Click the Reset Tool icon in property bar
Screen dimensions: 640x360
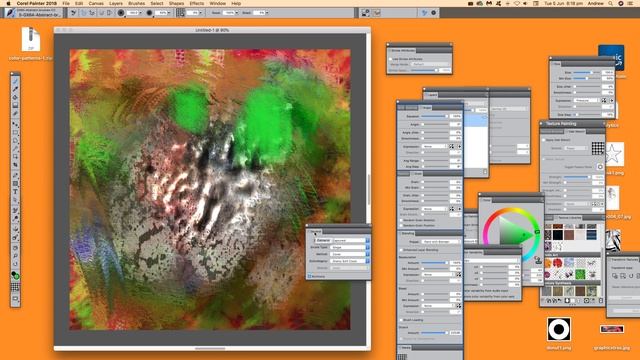point(73,13)
